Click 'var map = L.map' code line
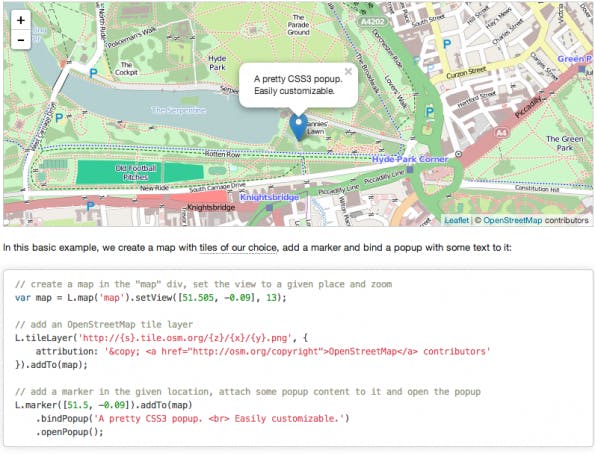 151,297
